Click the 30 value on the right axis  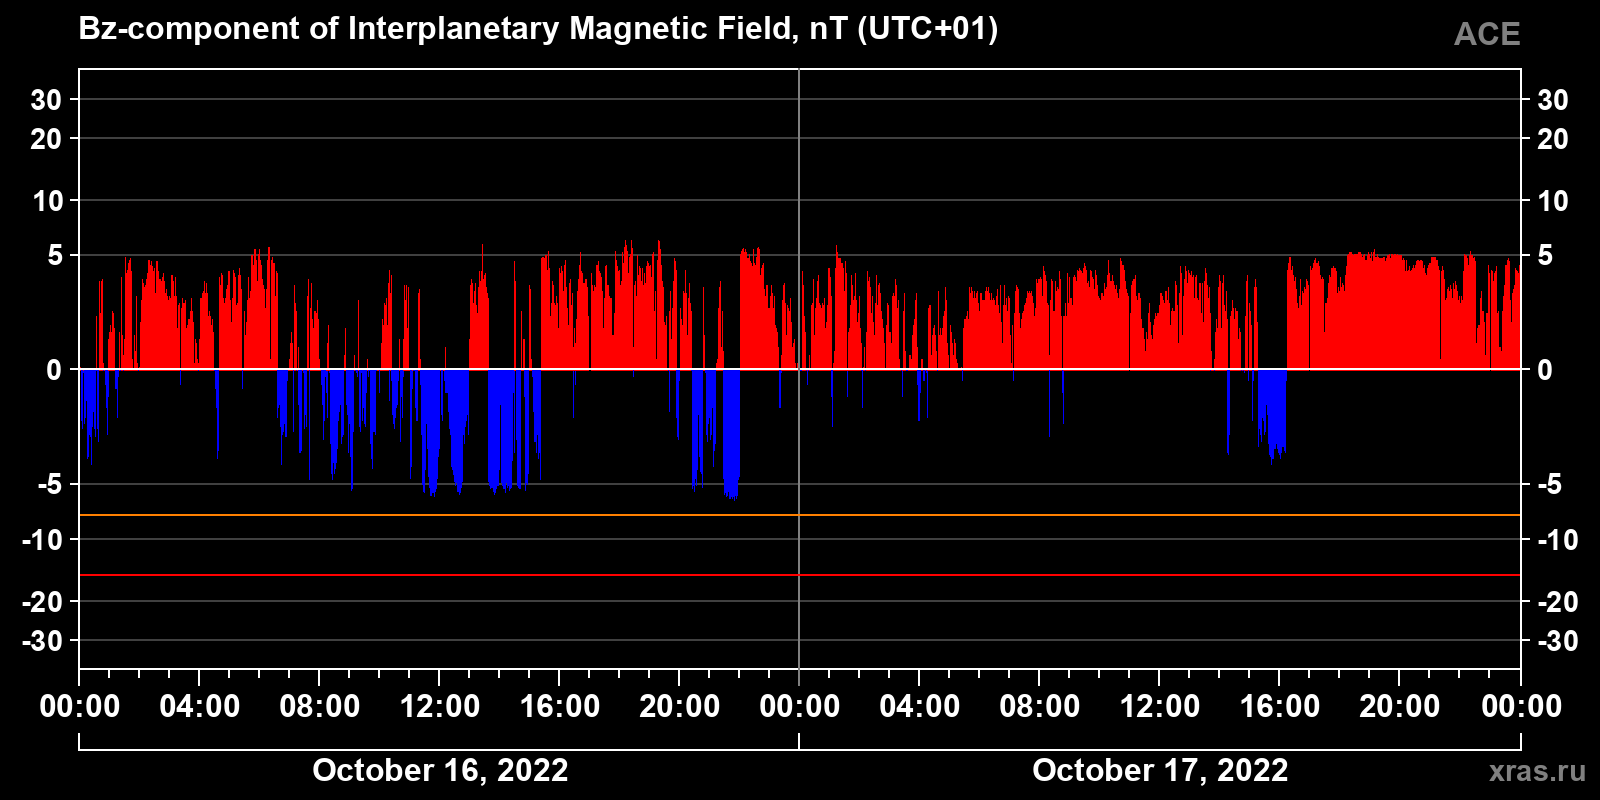[x=1553, y=100]
